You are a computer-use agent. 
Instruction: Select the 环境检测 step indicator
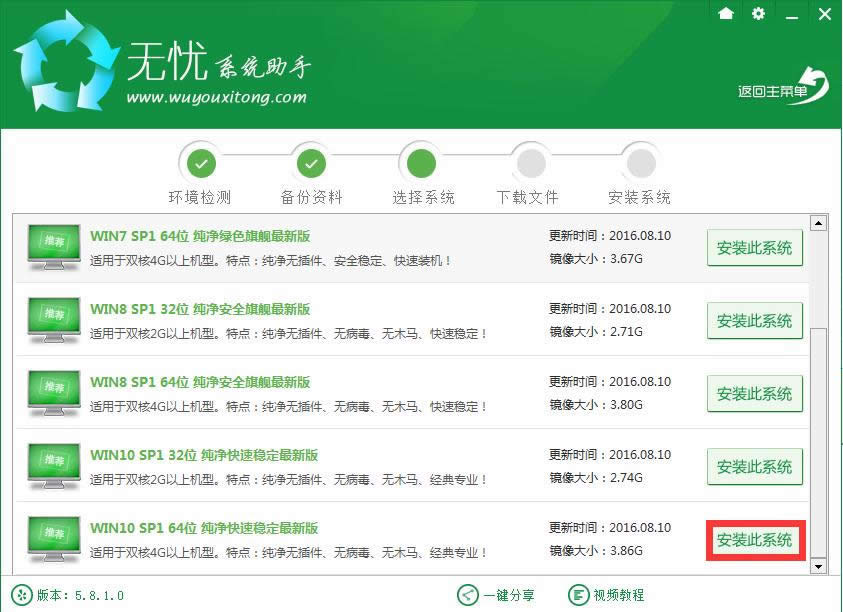(201, 162)
